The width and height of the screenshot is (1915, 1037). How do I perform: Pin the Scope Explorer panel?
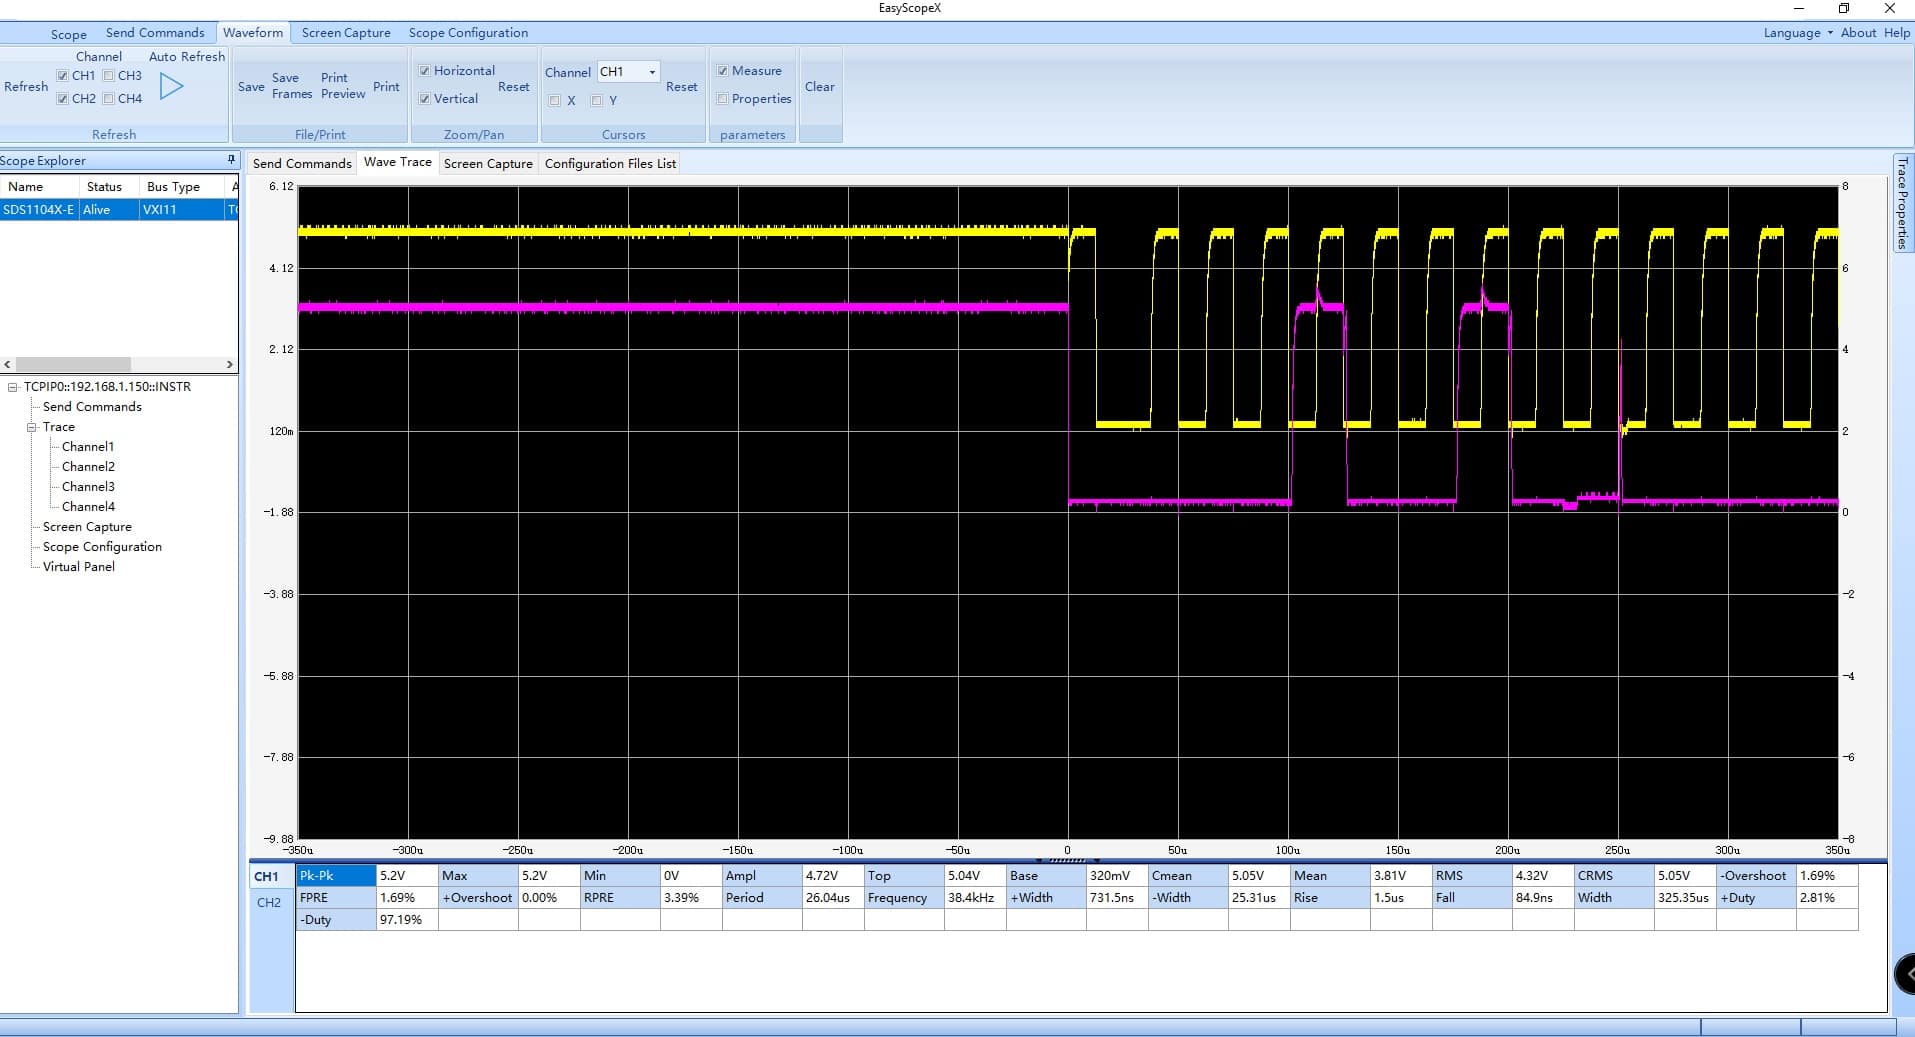click(x=231, y=160)
